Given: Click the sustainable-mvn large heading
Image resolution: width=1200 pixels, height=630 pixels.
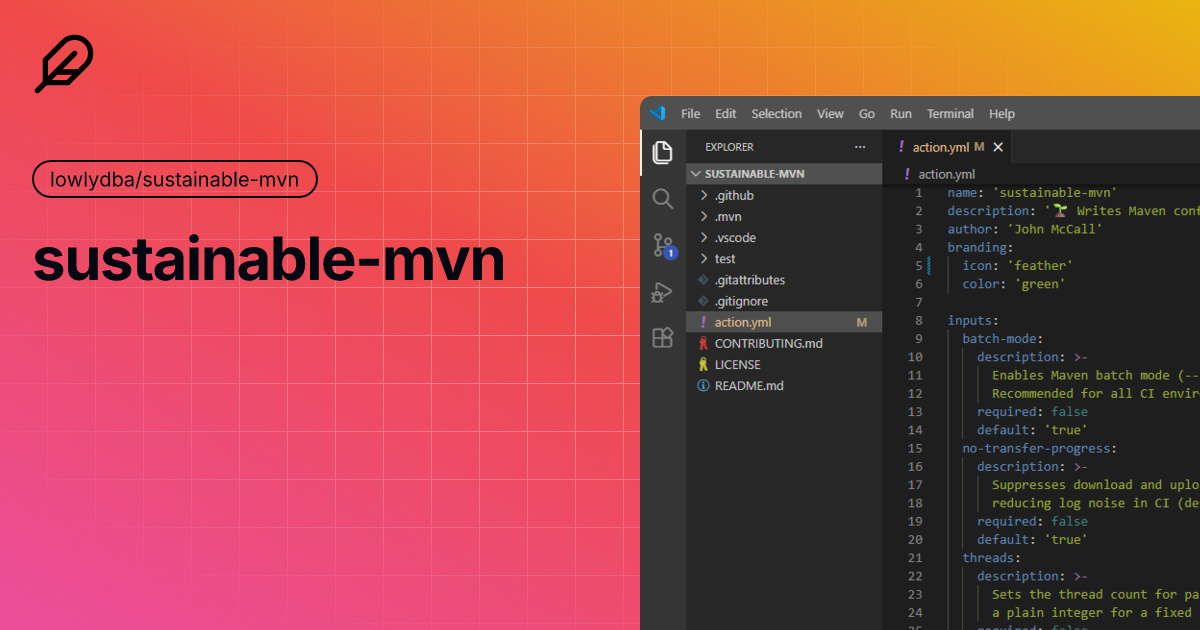Looking at the screenshot, I should [269, 259].
